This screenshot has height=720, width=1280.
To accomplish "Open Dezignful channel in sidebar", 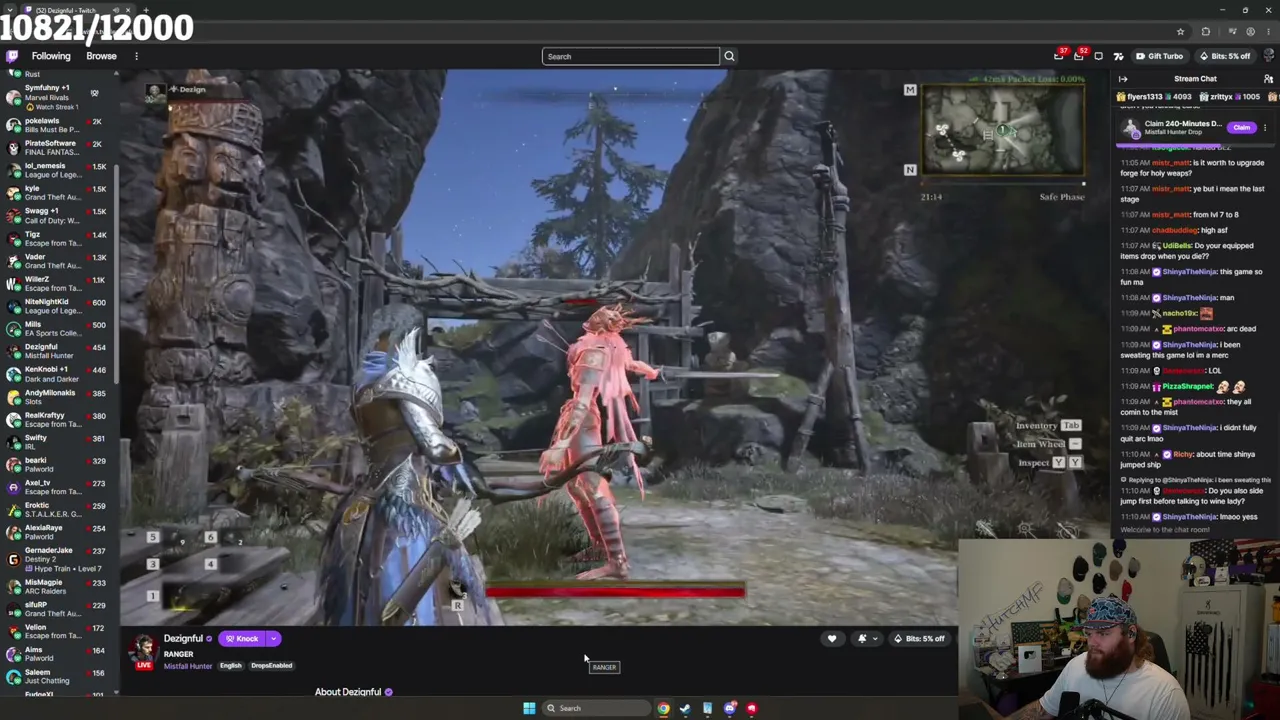I will [x=58, y=350].
